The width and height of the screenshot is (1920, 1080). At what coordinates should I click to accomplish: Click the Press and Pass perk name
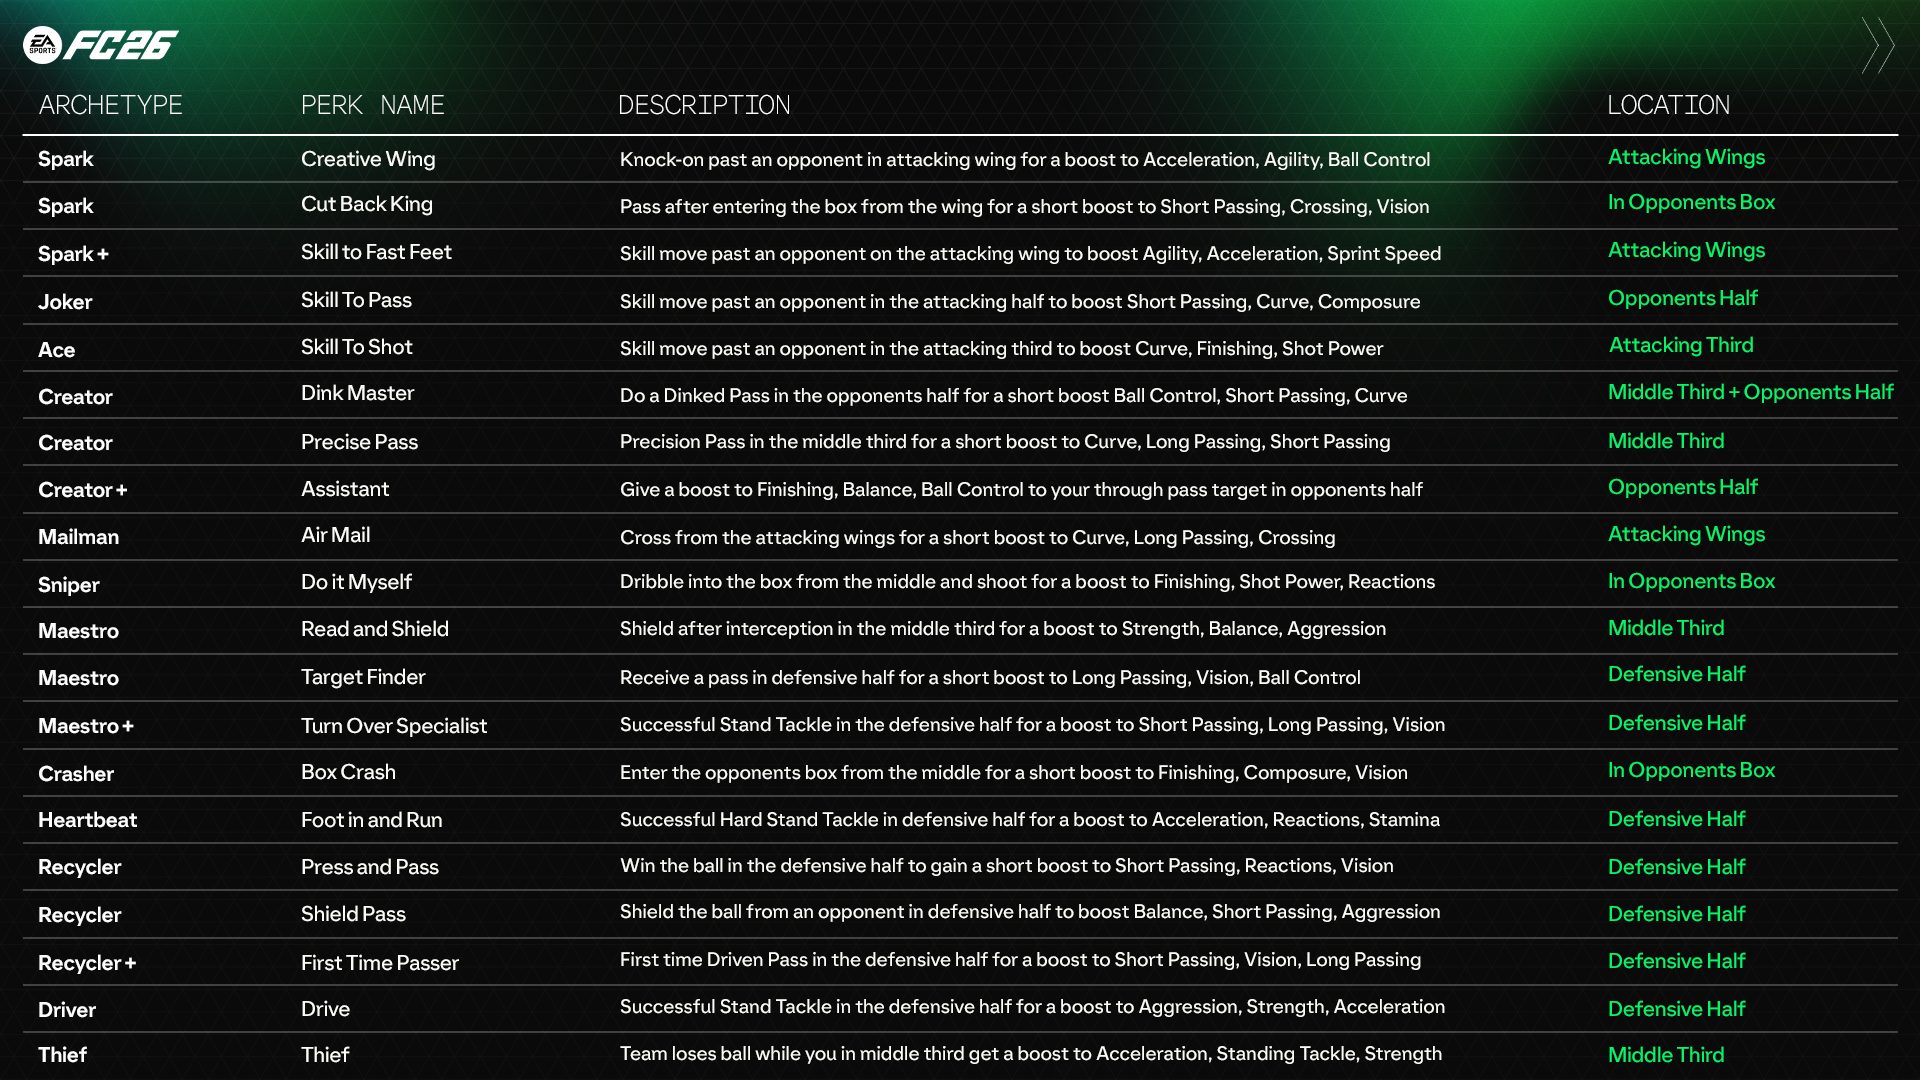(x=370, y=867)
